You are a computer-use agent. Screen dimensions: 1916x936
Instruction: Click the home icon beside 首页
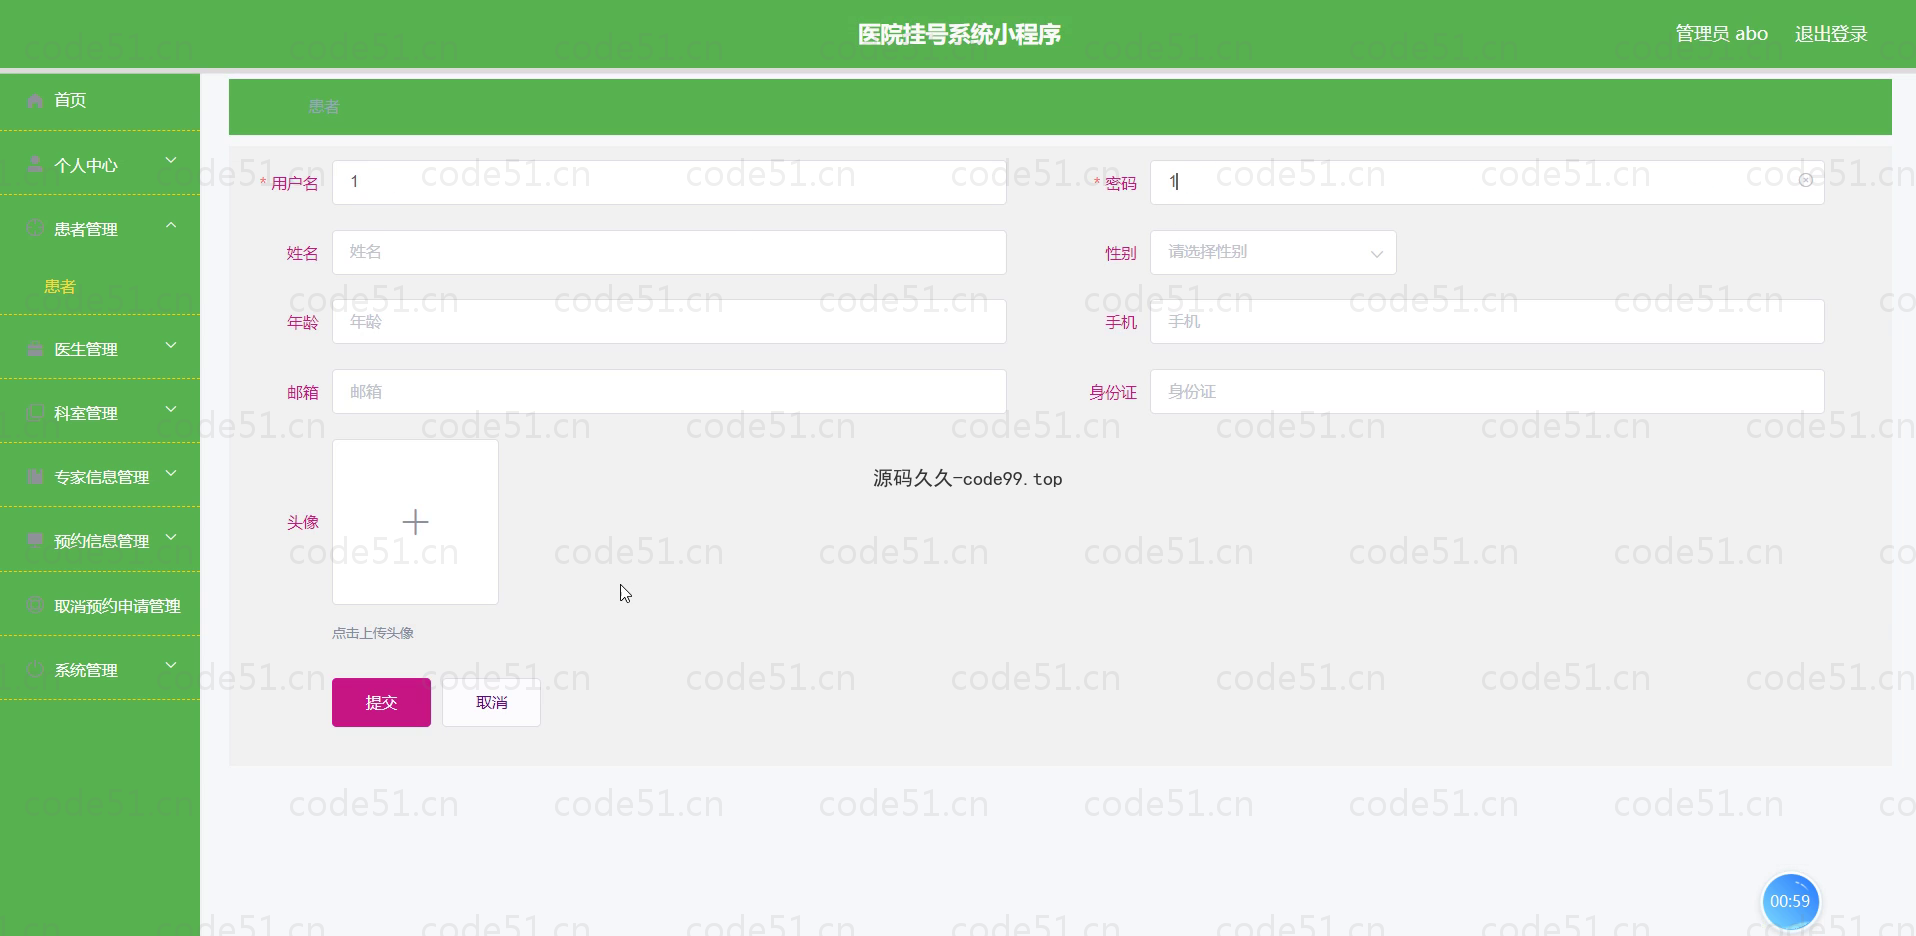(35, 100)
